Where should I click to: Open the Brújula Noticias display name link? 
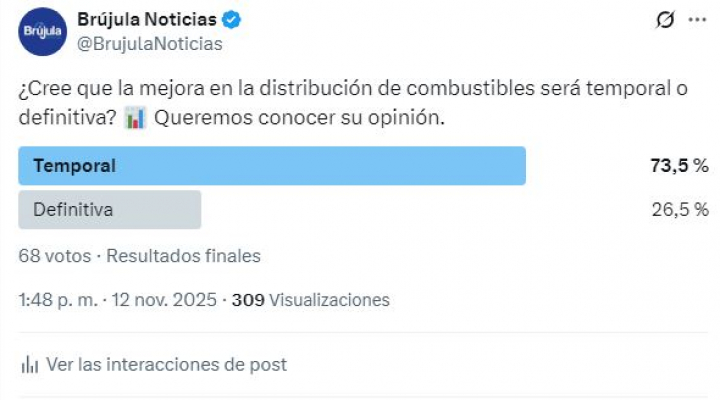pyautogui.click(x=146, y=21)
